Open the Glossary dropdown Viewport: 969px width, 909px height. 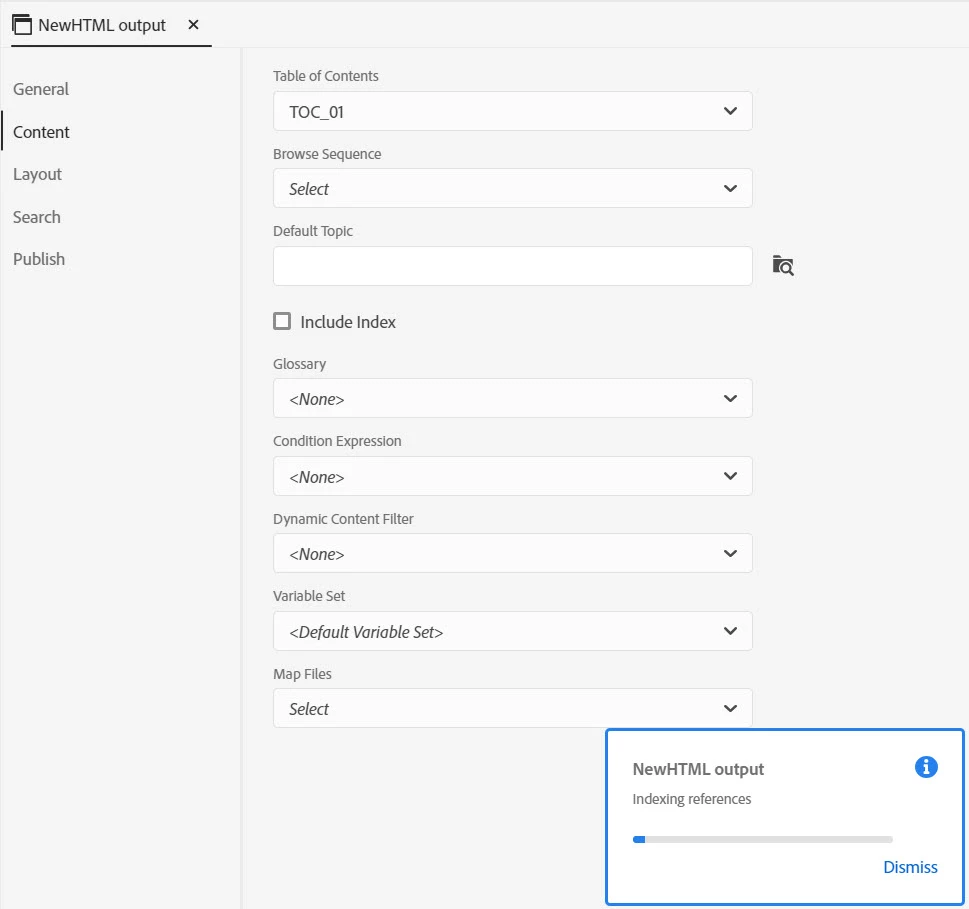point(512,399)
